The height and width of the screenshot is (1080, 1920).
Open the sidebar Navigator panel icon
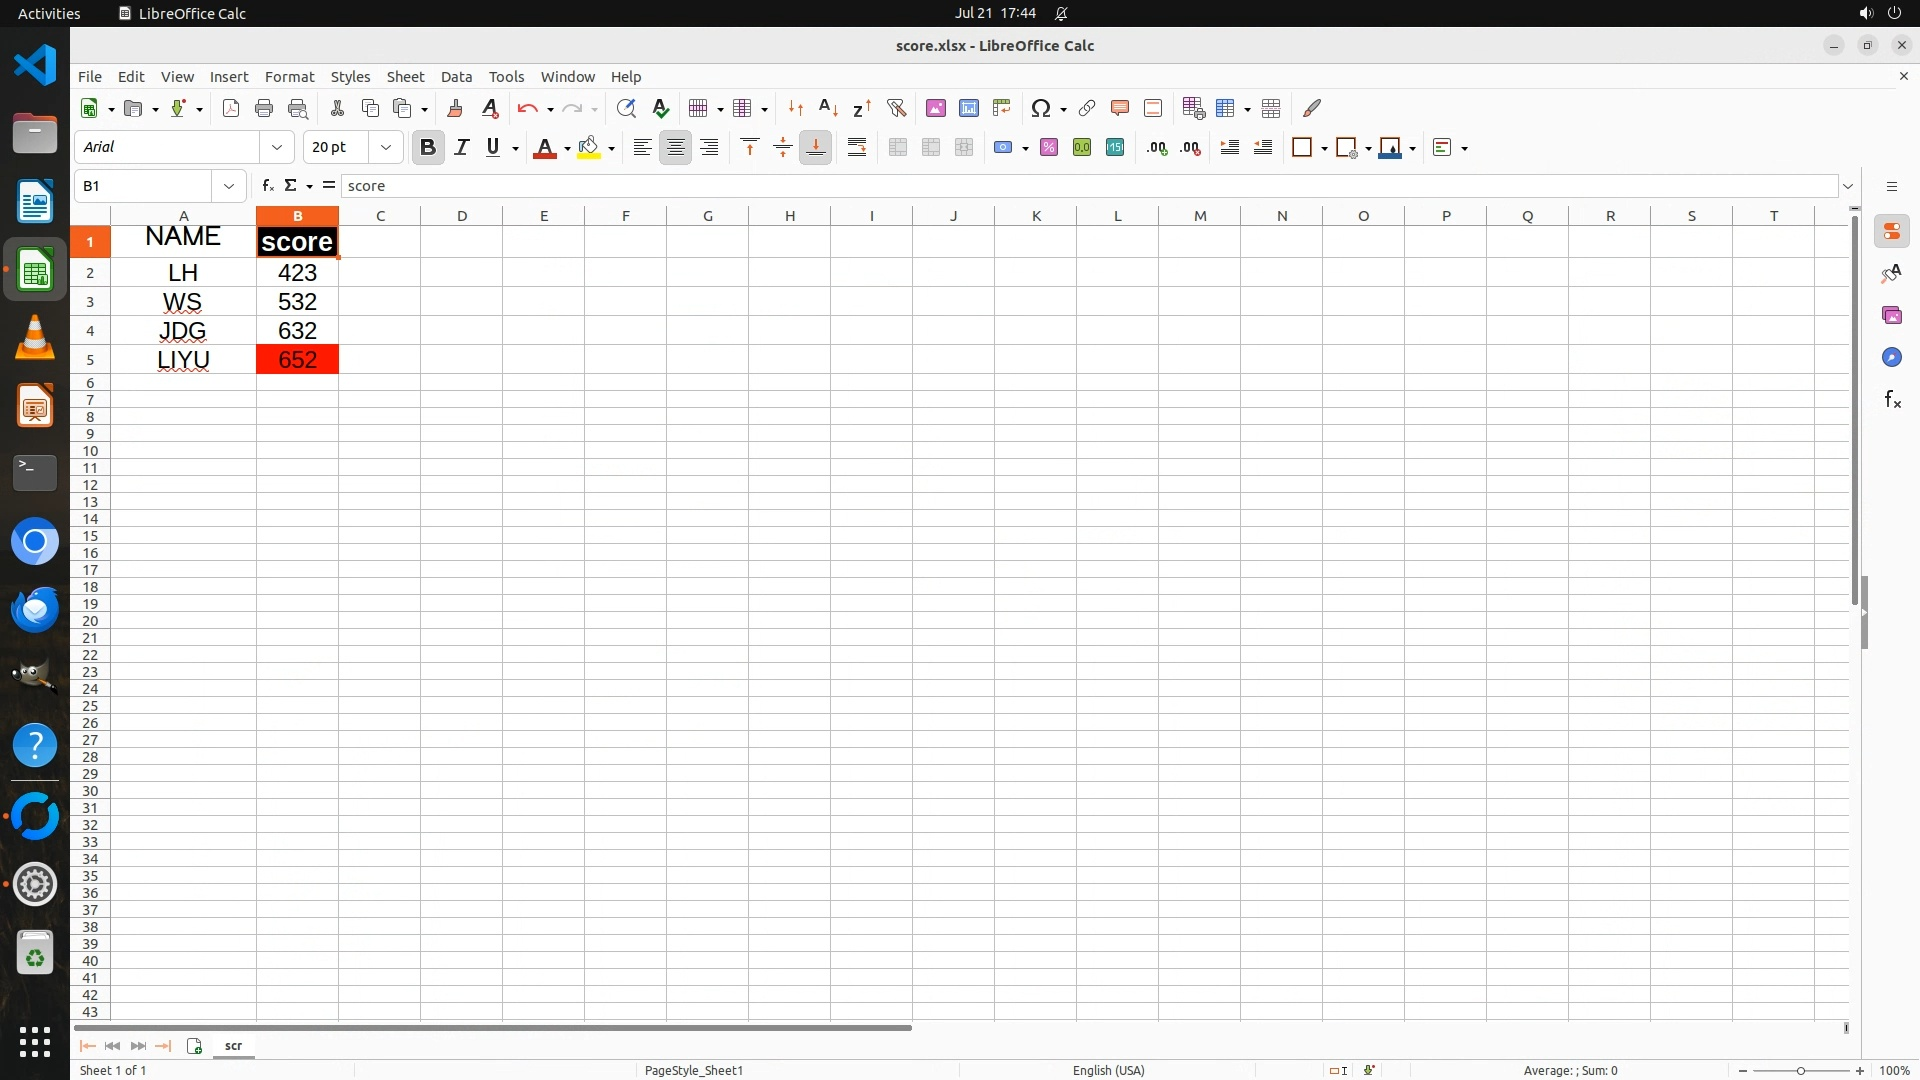click(1891, 357)
